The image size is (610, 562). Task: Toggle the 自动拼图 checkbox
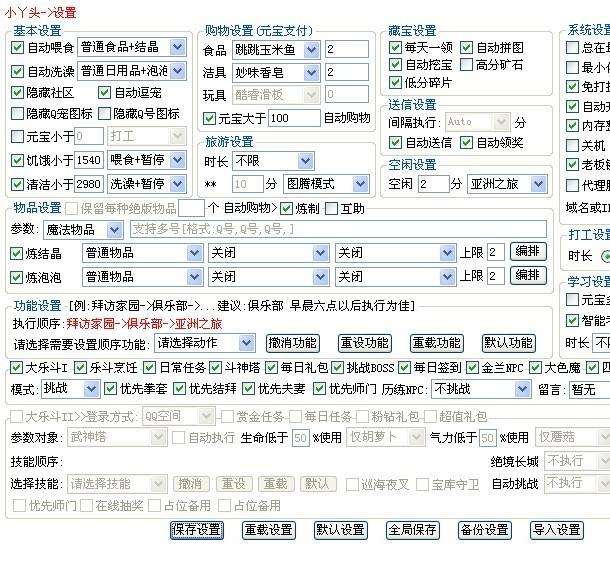click(466, 47)
